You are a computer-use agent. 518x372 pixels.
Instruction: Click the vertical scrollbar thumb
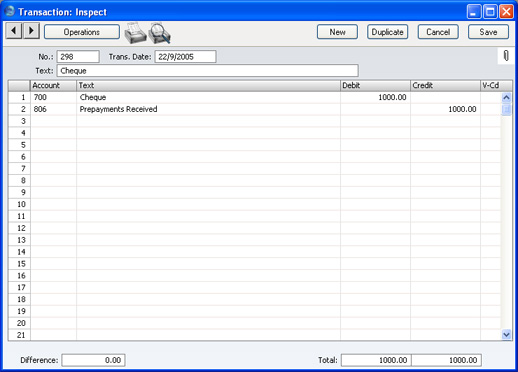tap(506, 109)
